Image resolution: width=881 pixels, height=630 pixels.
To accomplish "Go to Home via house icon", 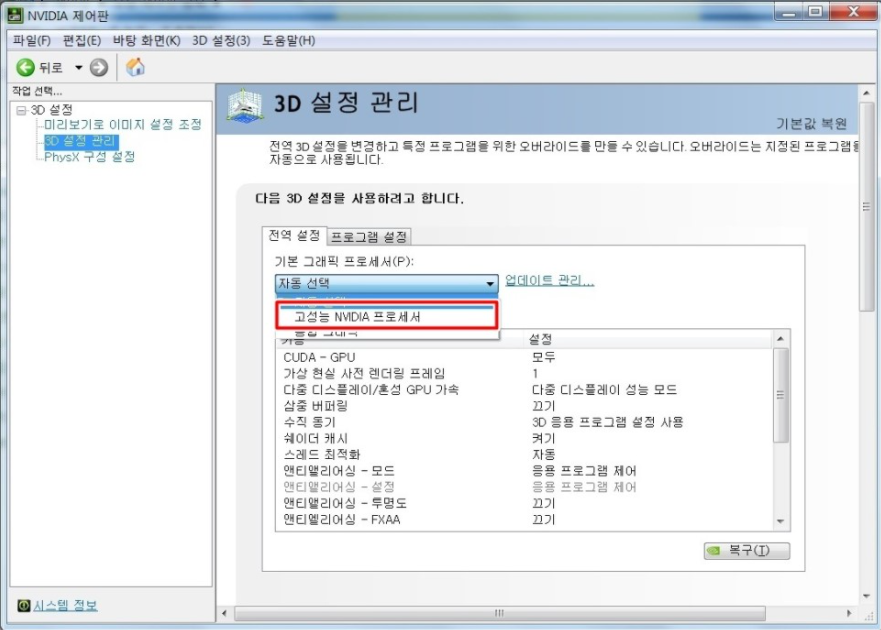I will [x=135, y=67].
